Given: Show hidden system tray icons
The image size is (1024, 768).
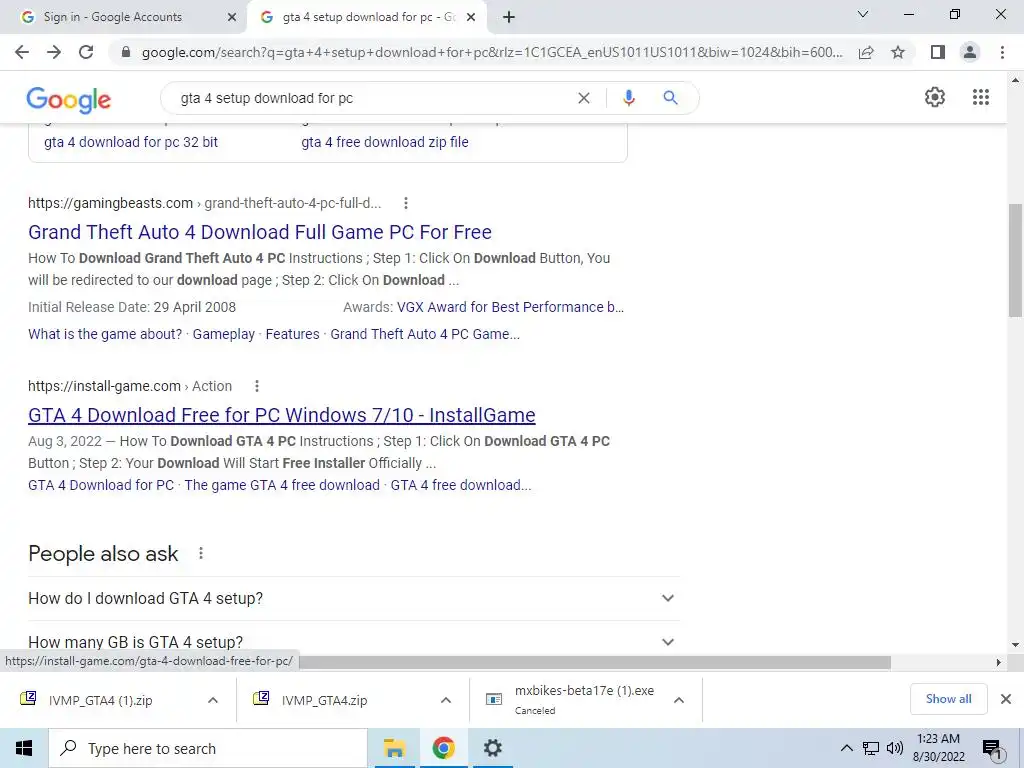Looking at the screenshot, I should pos(846,748).
